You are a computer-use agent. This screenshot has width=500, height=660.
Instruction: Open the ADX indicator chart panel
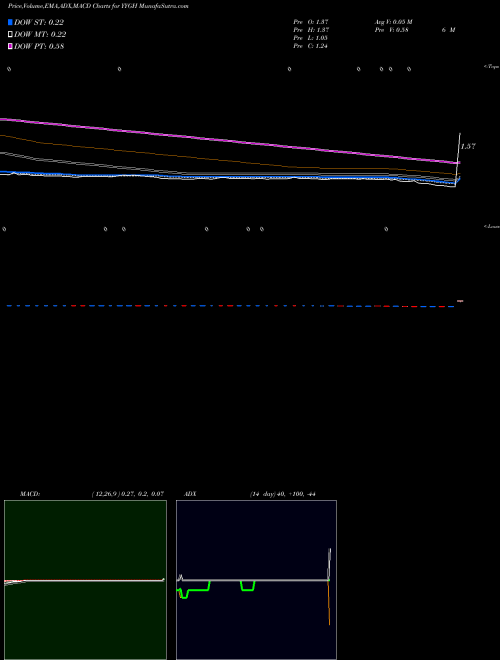(256, 580)
